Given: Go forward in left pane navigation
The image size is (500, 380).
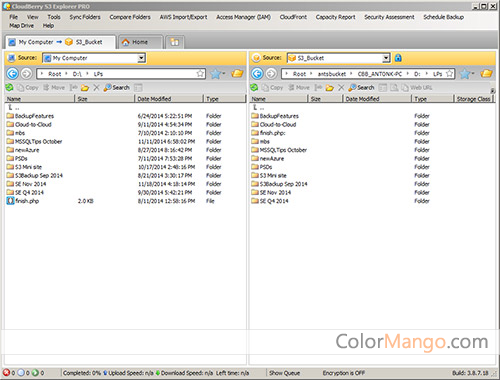Looking at the screenshot, I should point(26,73).
